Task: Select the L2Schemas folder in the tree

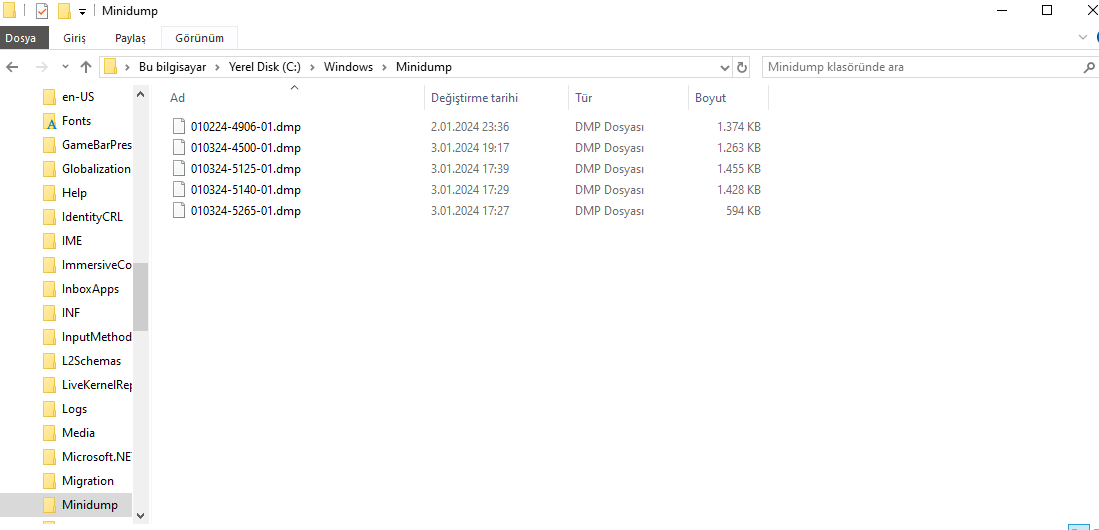Action: (x=82, y=360)
